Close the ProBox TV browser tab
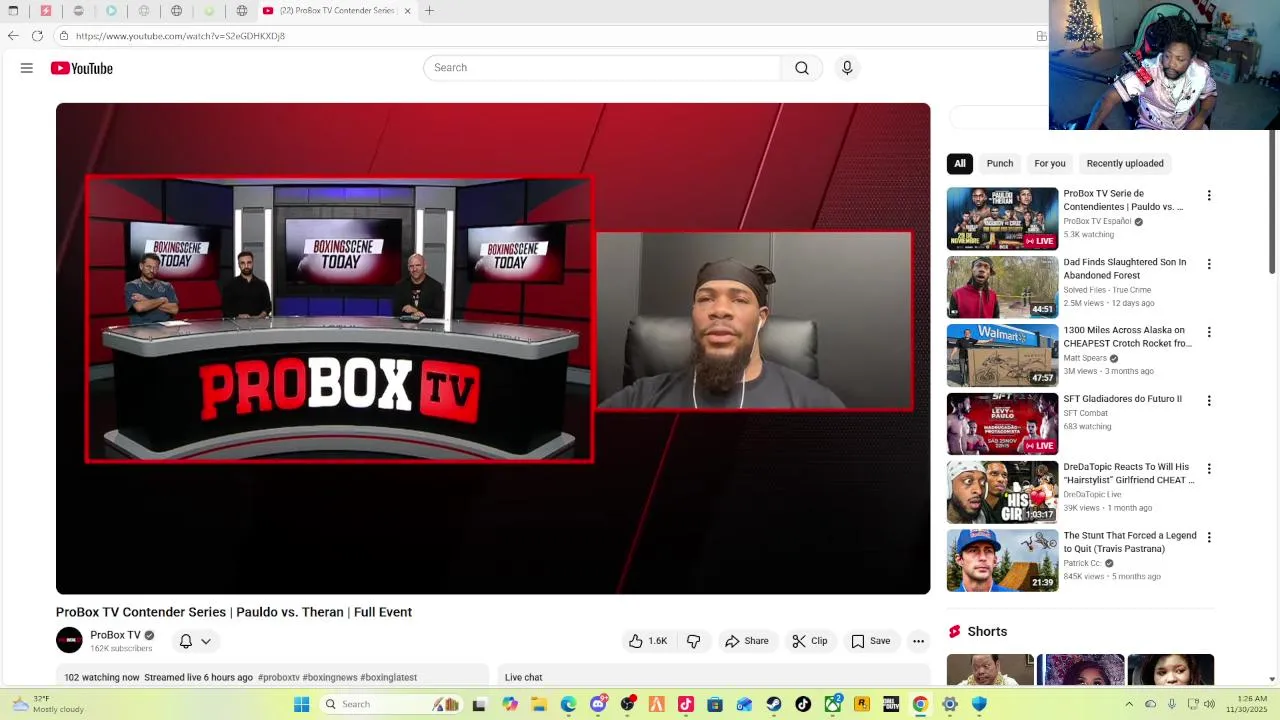Image resolution: width=1280 pixels, height=720 pixels. pyautogui.click(x=407, y=11)
